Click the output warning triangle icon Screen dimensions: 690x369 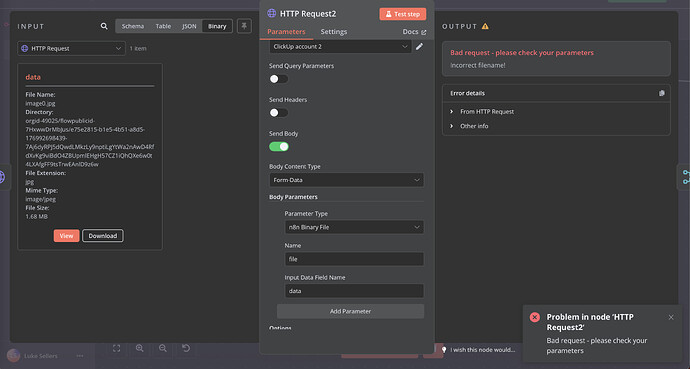point(485,26)
